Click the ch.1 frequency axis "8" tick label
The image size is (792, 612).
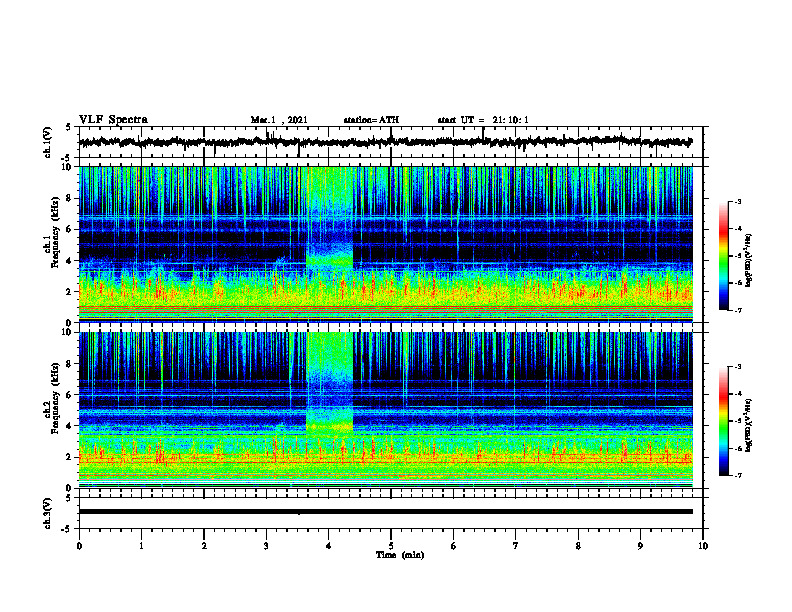tap(70, 198)
